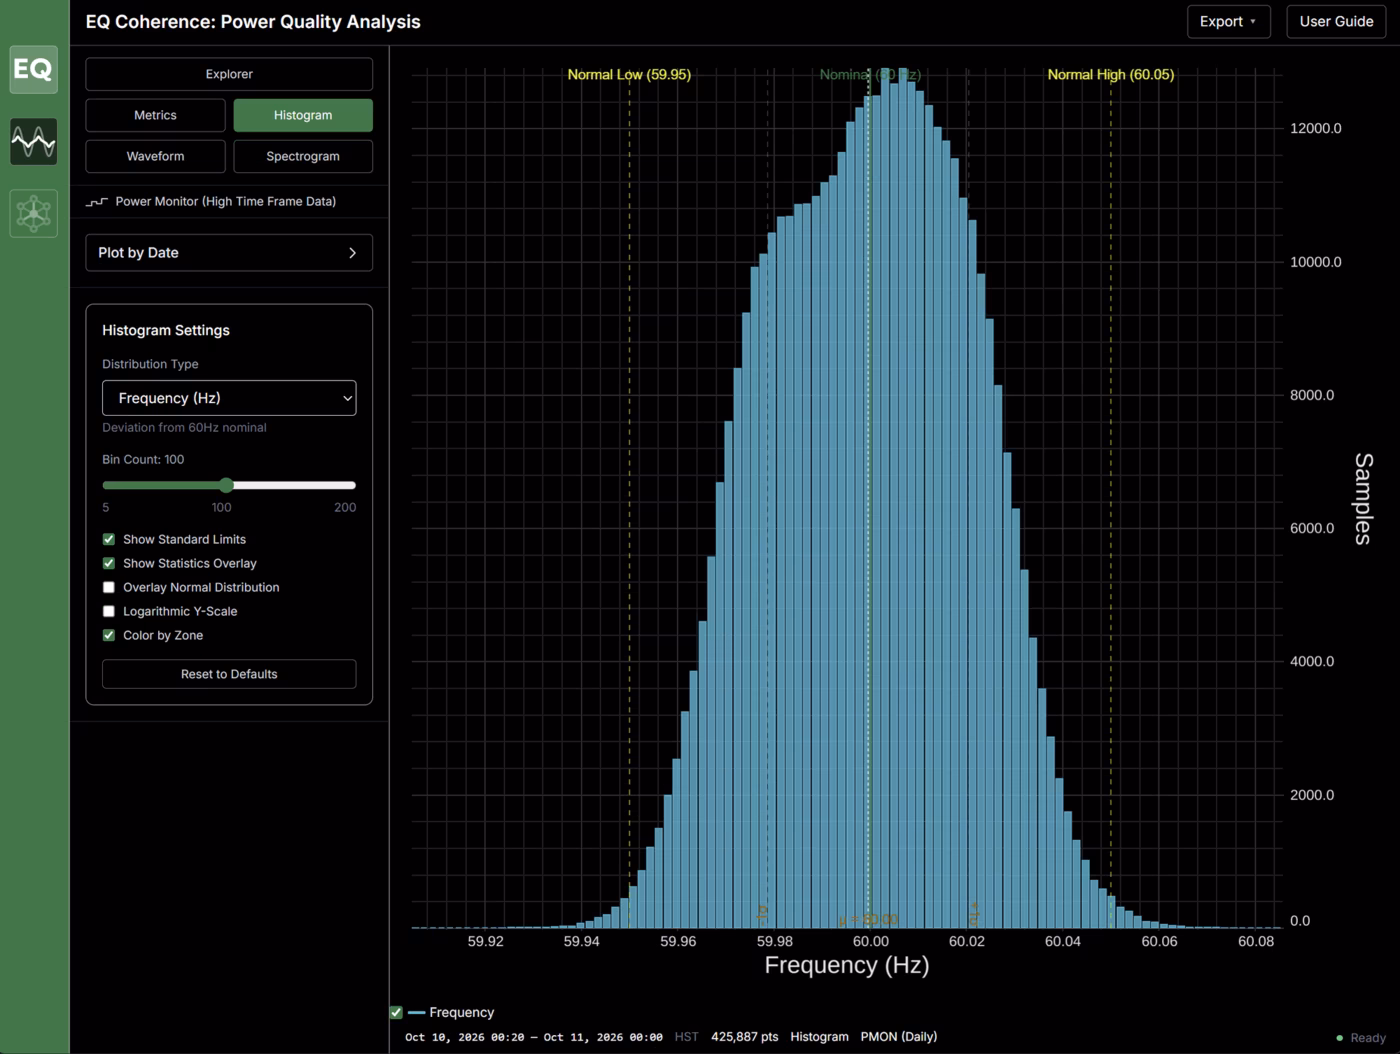
Task: Click Reset to Defaults button
Action: pyautogui.click(x=229, y=674)
